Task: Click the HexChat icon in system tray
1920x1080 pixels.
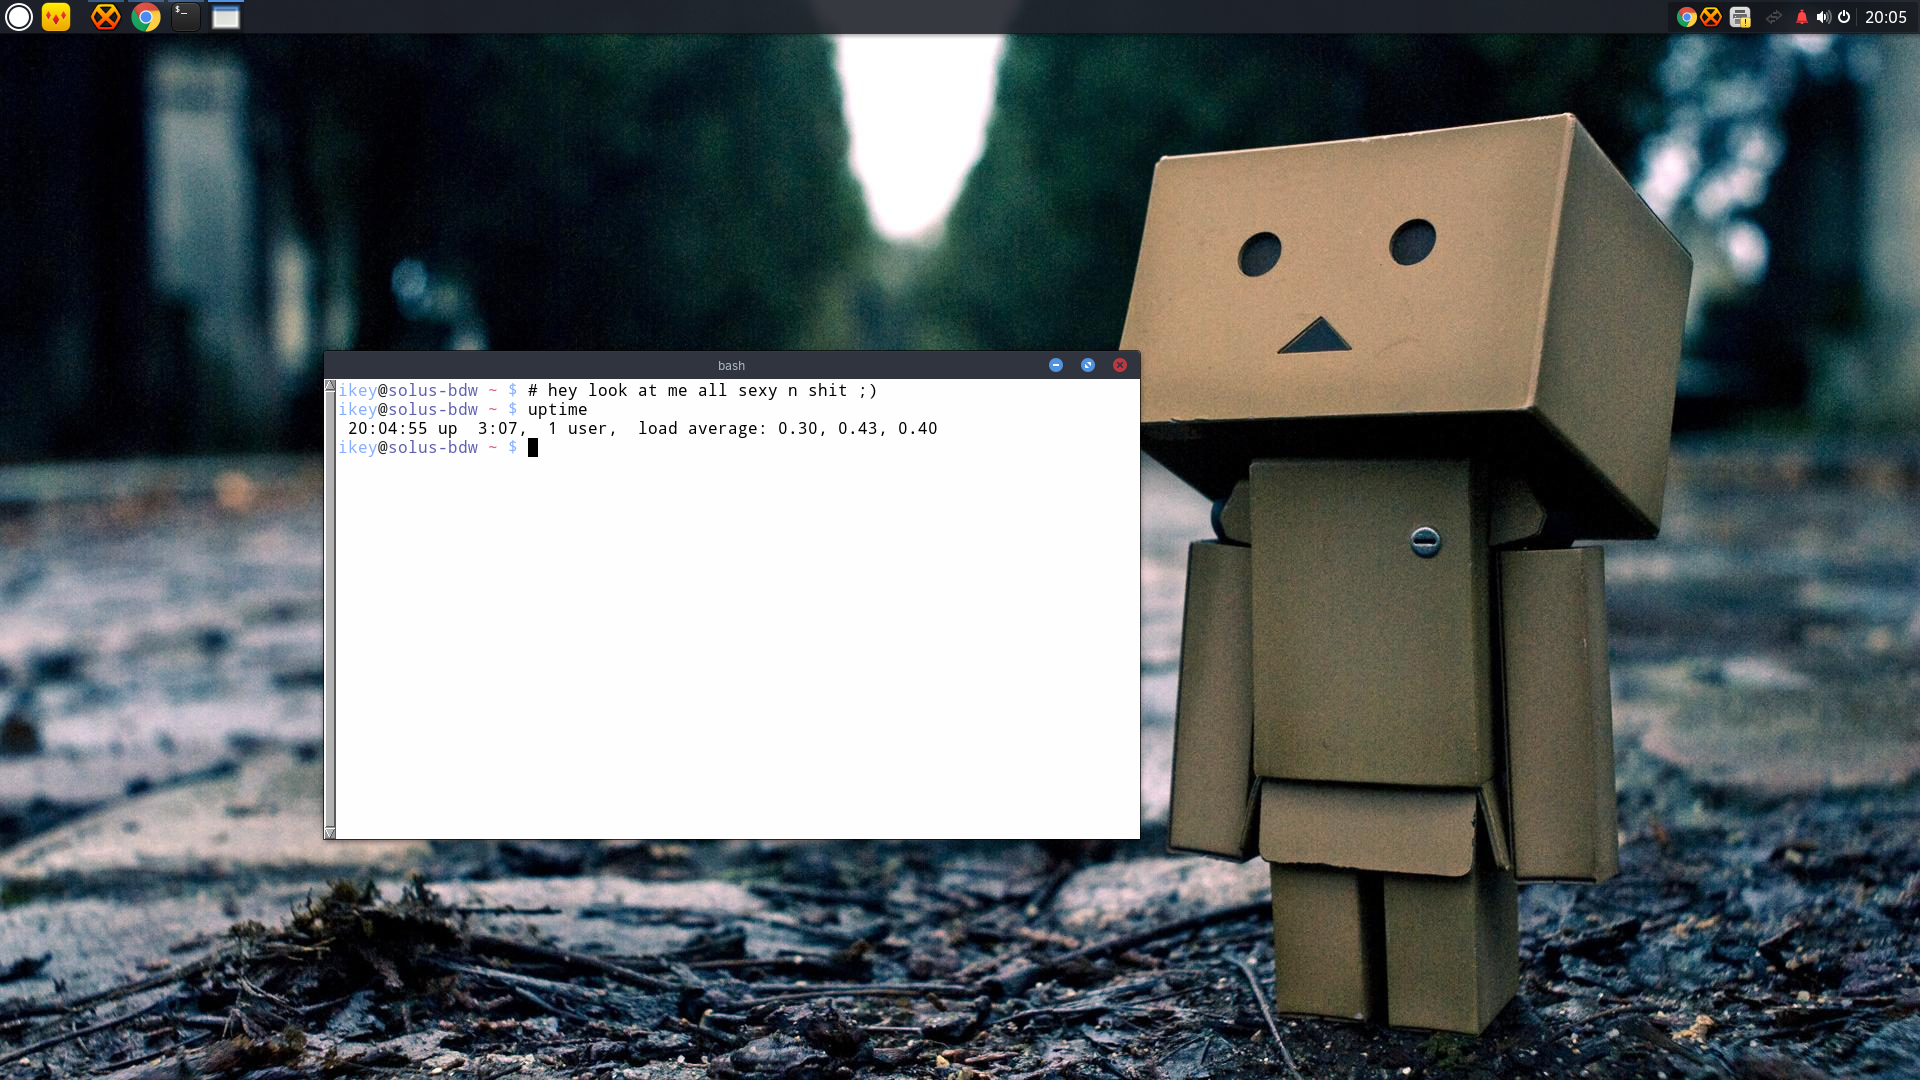Action: (x=1711, y=17)
